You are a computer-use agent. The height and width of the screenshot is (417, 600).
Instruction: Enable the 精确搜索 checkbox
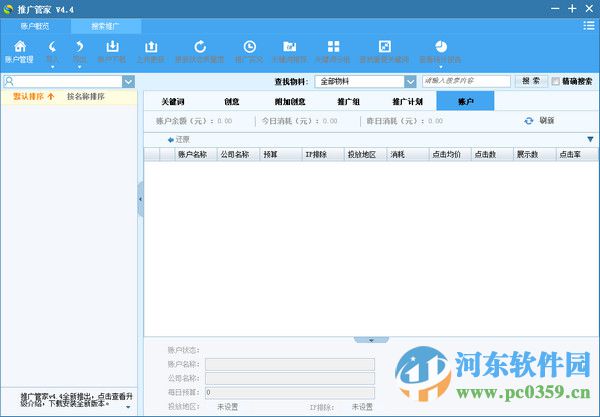pos(556,81)
